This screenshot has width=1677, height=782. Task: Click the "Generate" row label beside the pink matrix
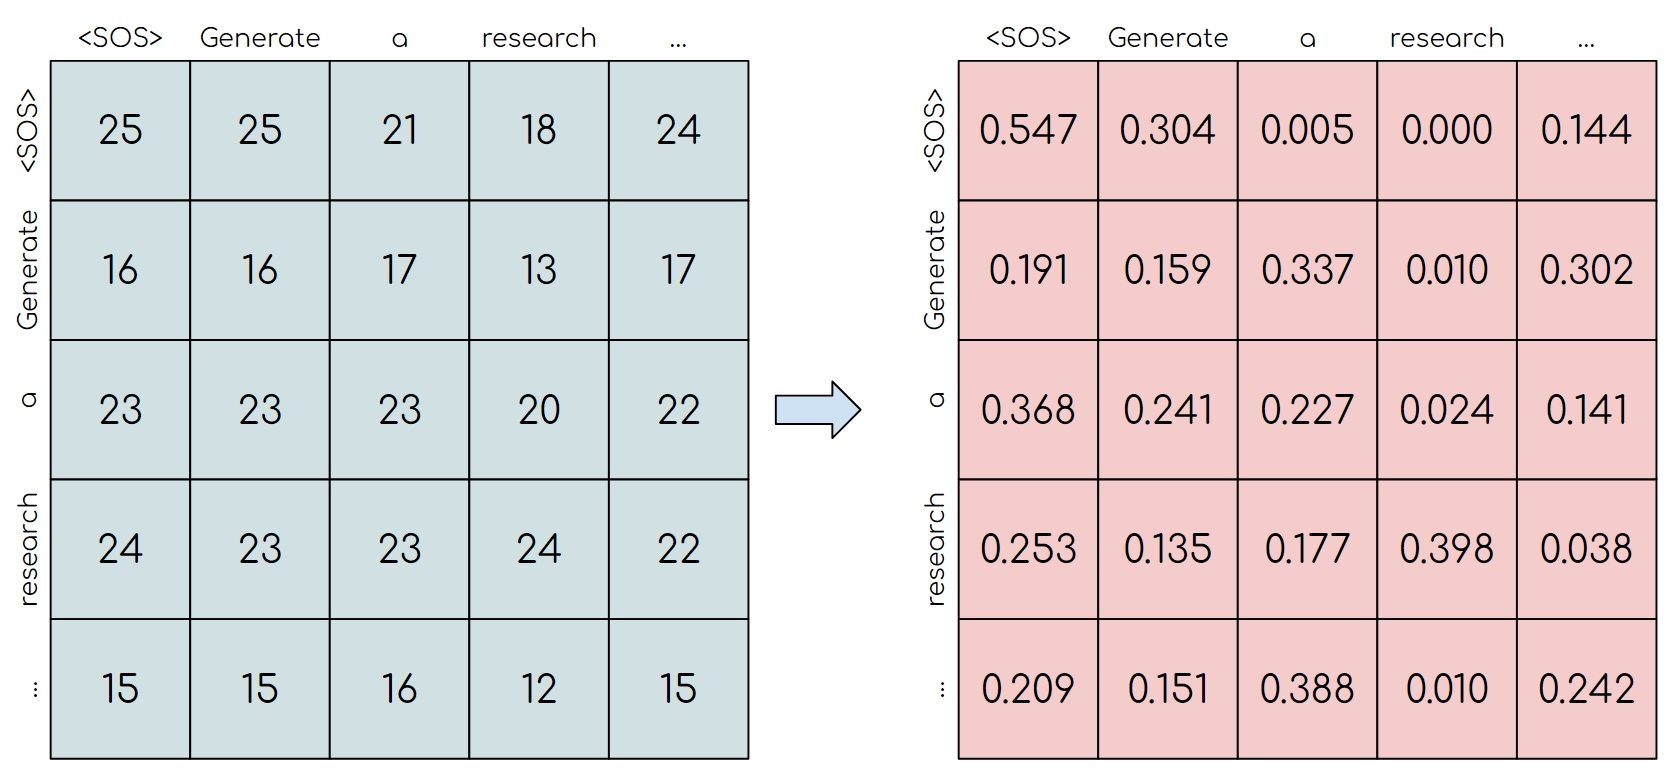coord(935,270)
